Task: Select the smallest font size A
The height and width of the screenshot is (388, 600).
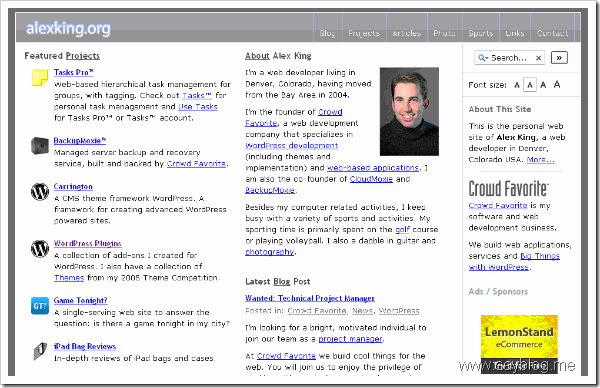Action: point(517,85)
